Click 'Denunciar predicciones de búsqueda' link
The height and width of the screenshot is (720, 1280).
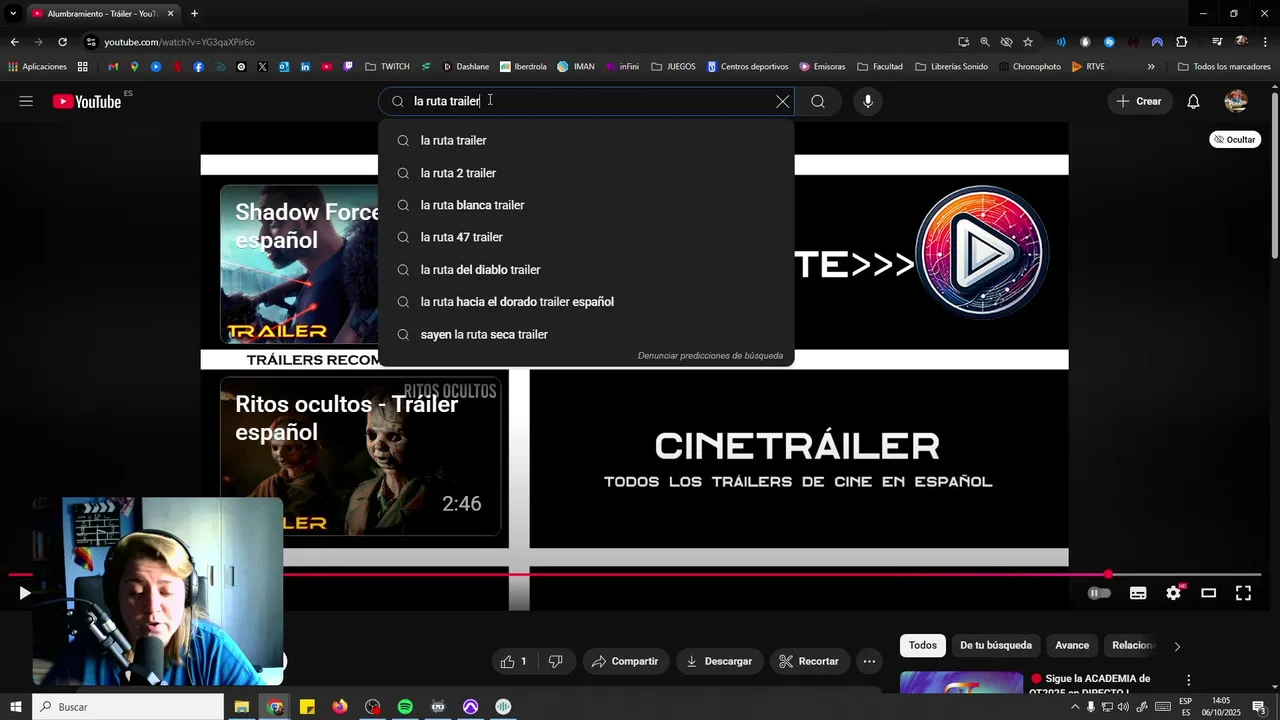(710, 355)
